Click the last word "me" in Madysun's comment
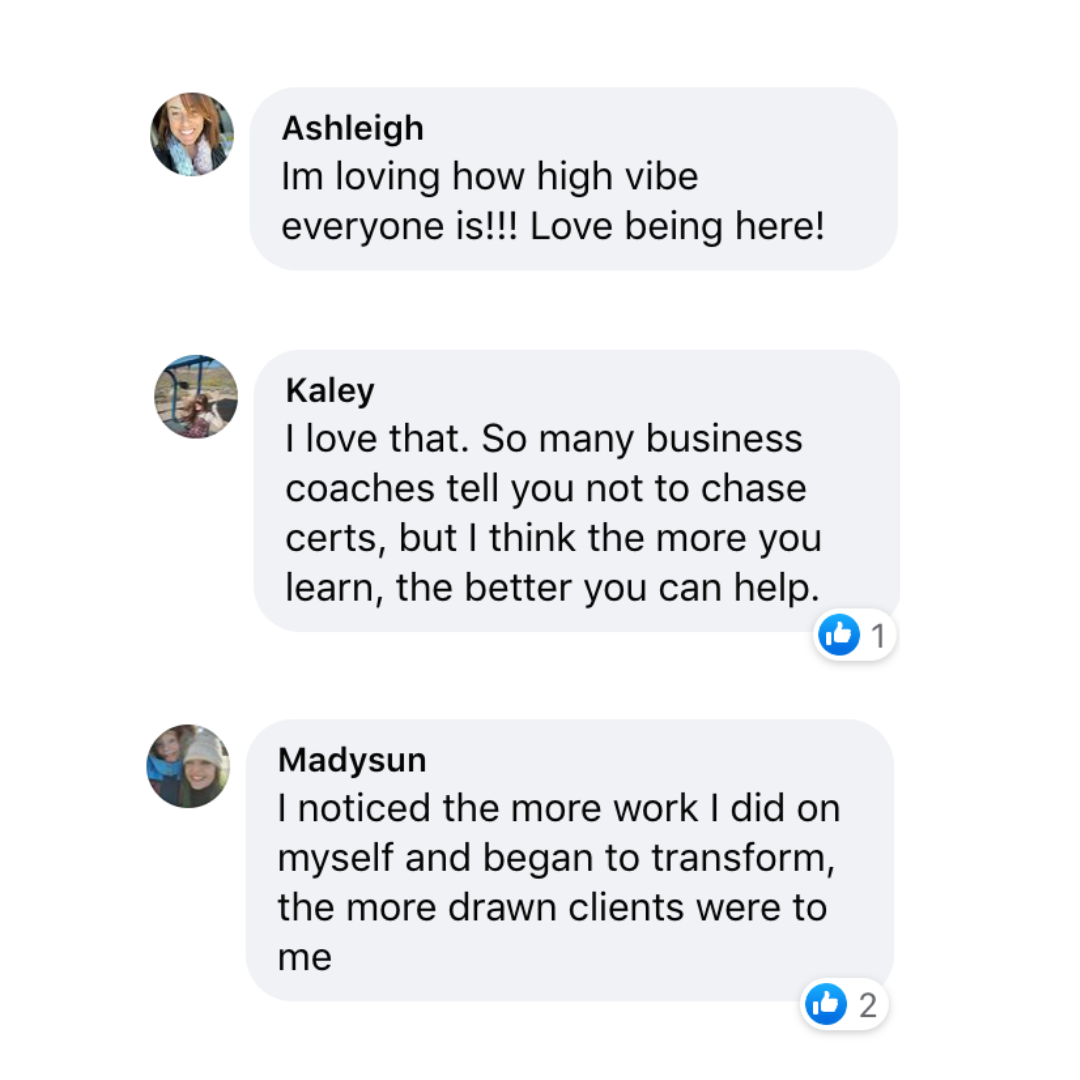The height and width of the screenshot is (1080, 1080). (304, 957)
